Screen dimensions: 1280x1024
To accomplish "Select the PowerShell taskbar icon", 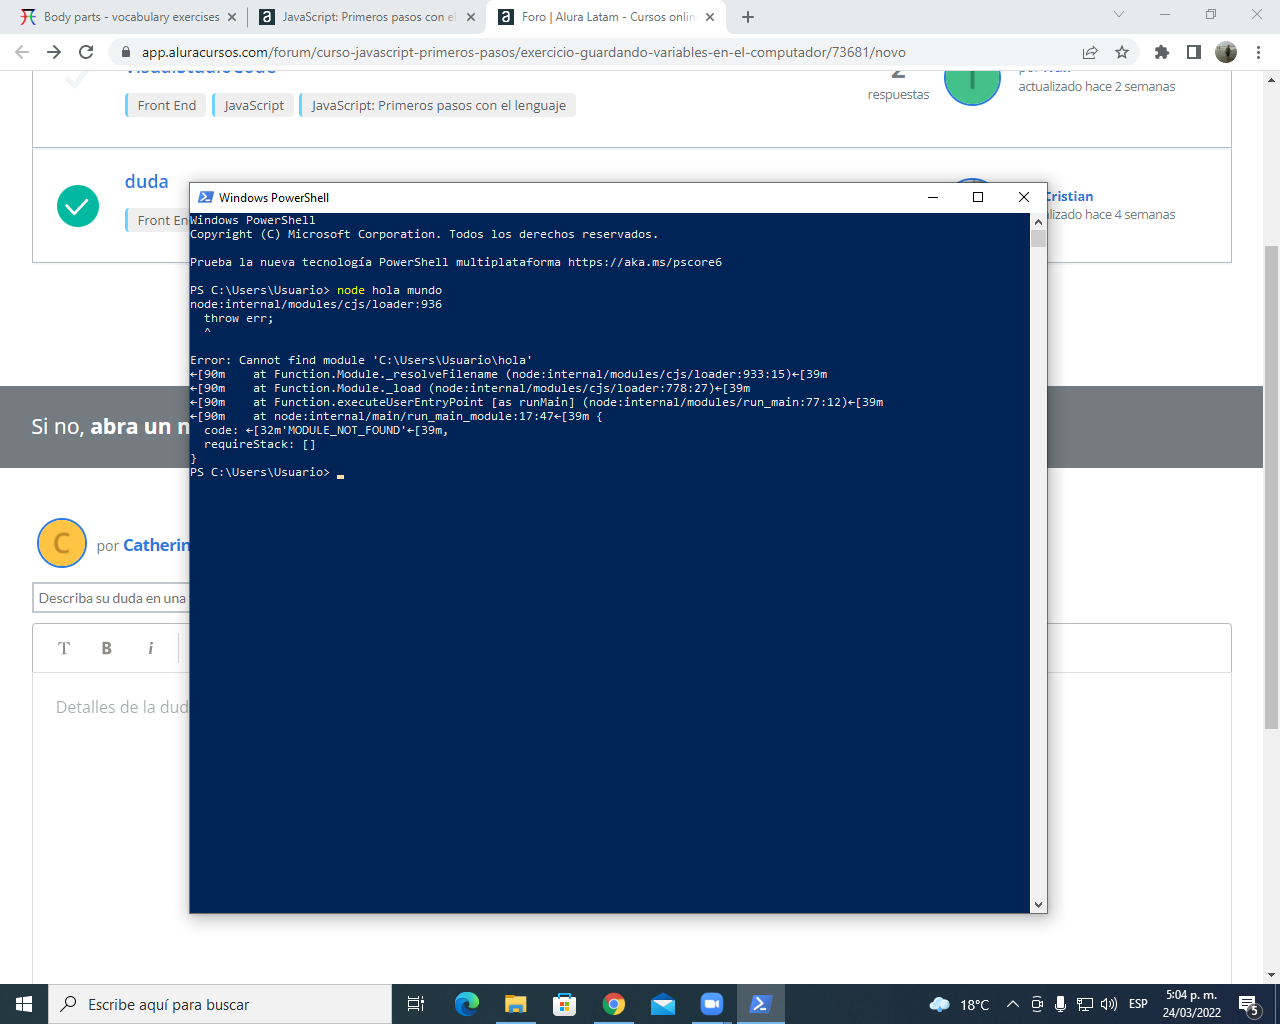I will tap(761, 1004).
